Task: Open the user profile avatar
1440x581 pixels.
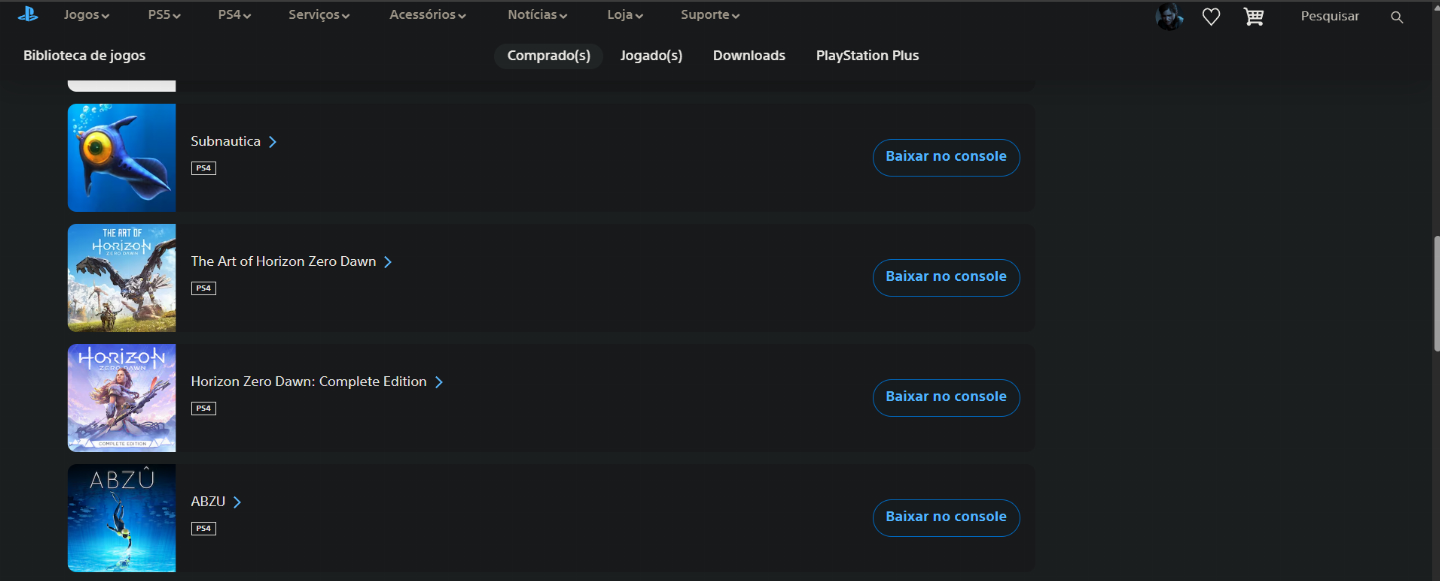Action: click(x=1169, y=17)
